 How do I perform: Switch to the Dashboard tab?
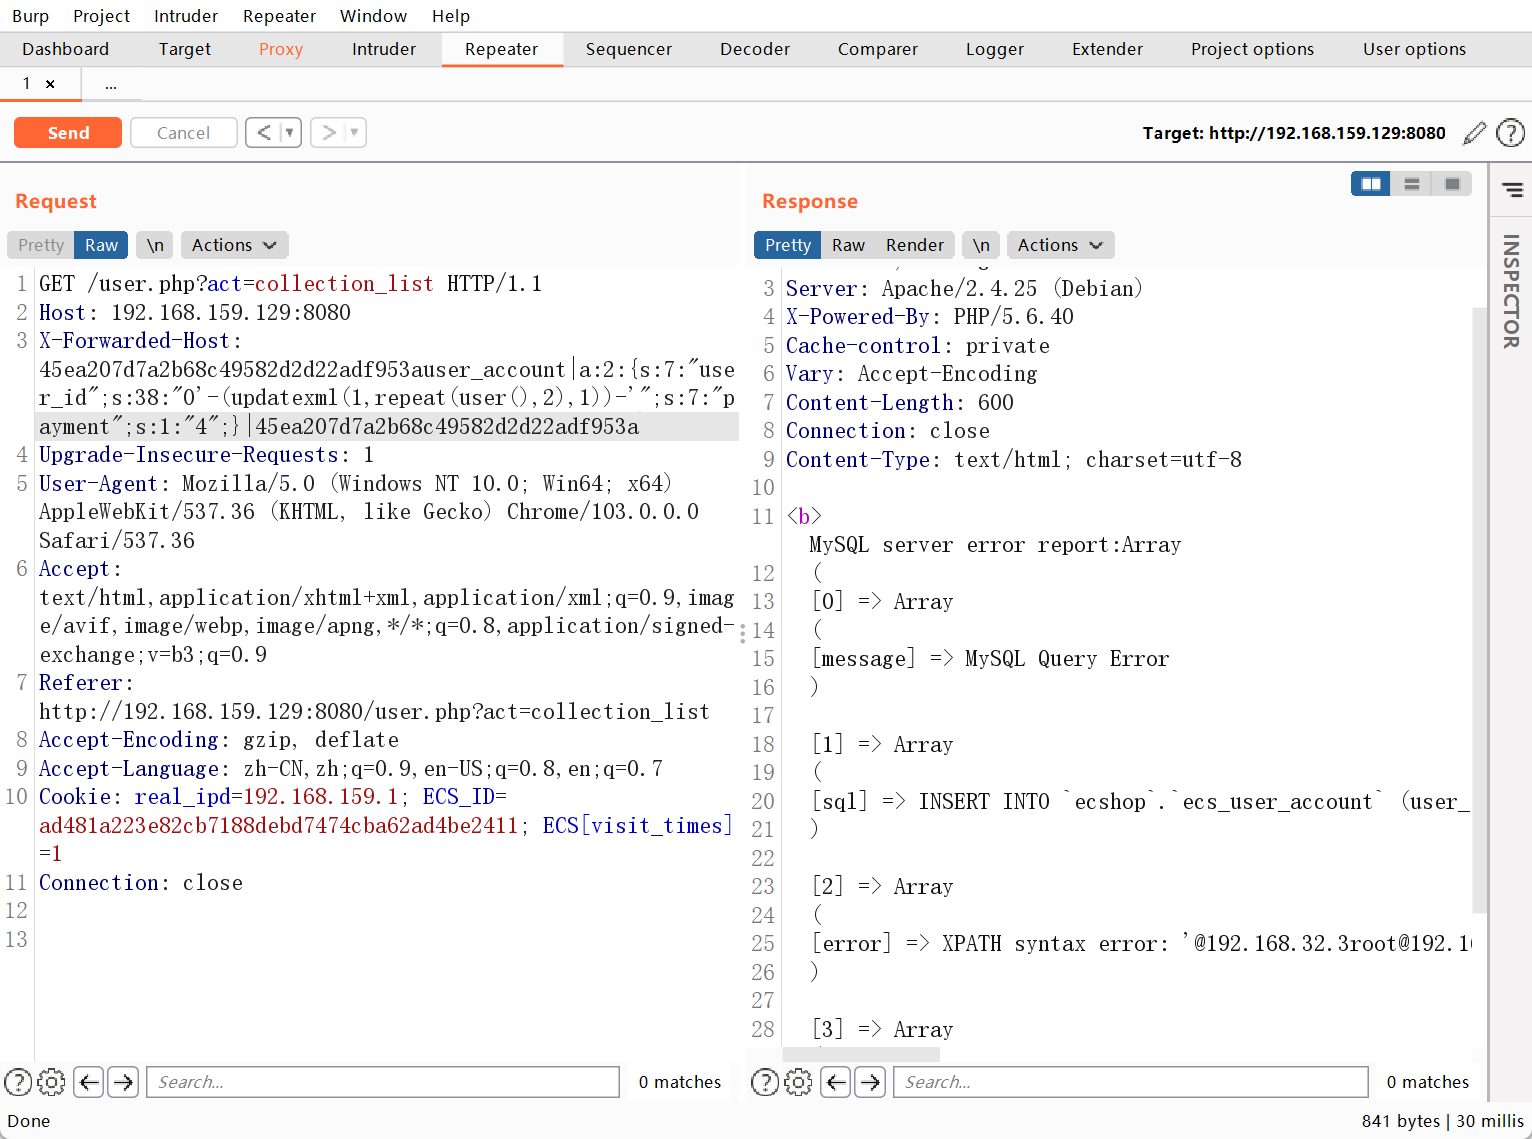[66, 49]
